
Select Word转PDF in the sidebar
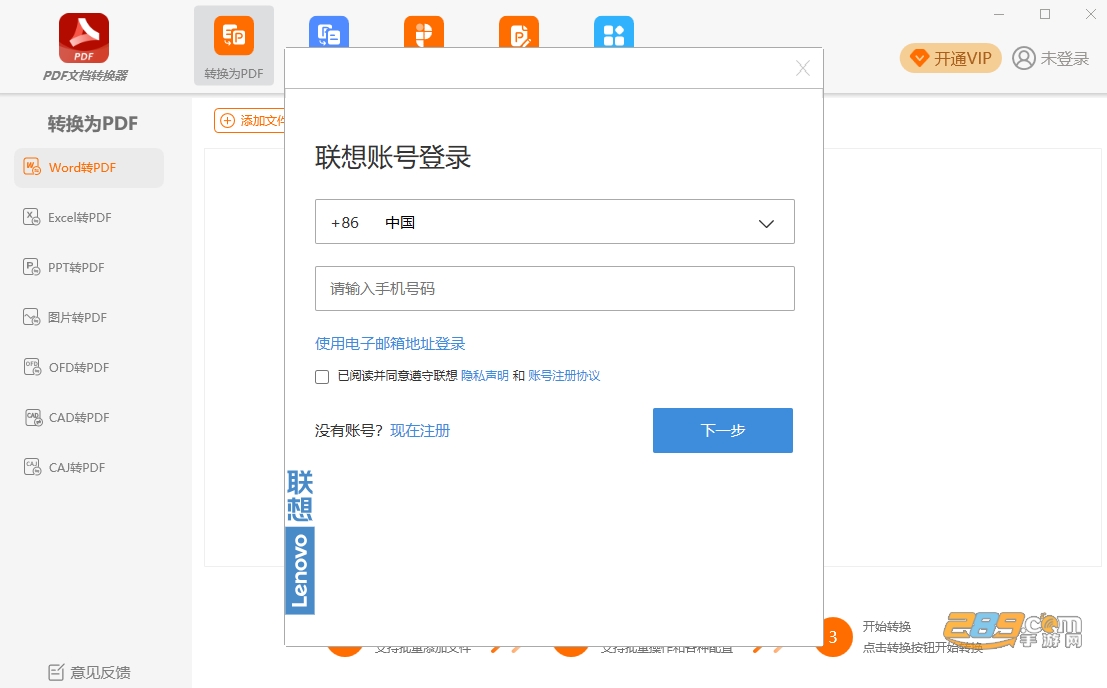click(x=89, y=168)
